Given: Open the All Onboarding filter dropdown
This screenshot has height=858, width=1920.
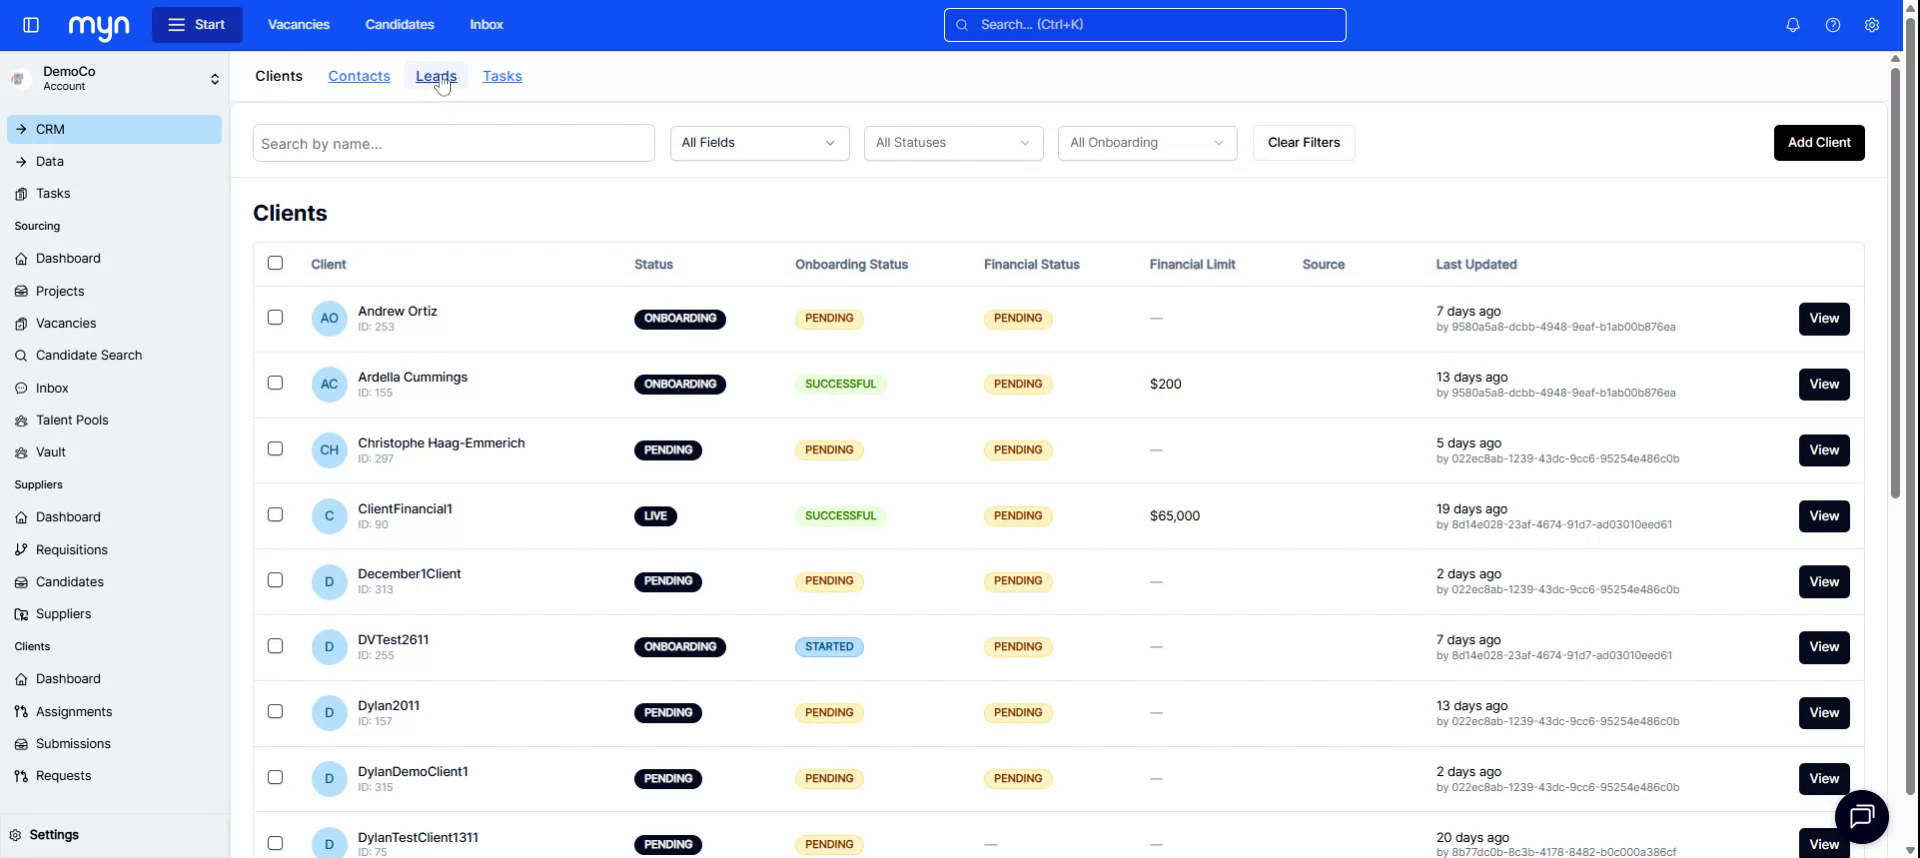Looking at the screenshot, I should pyautogui.click(x=1146, y=143).
